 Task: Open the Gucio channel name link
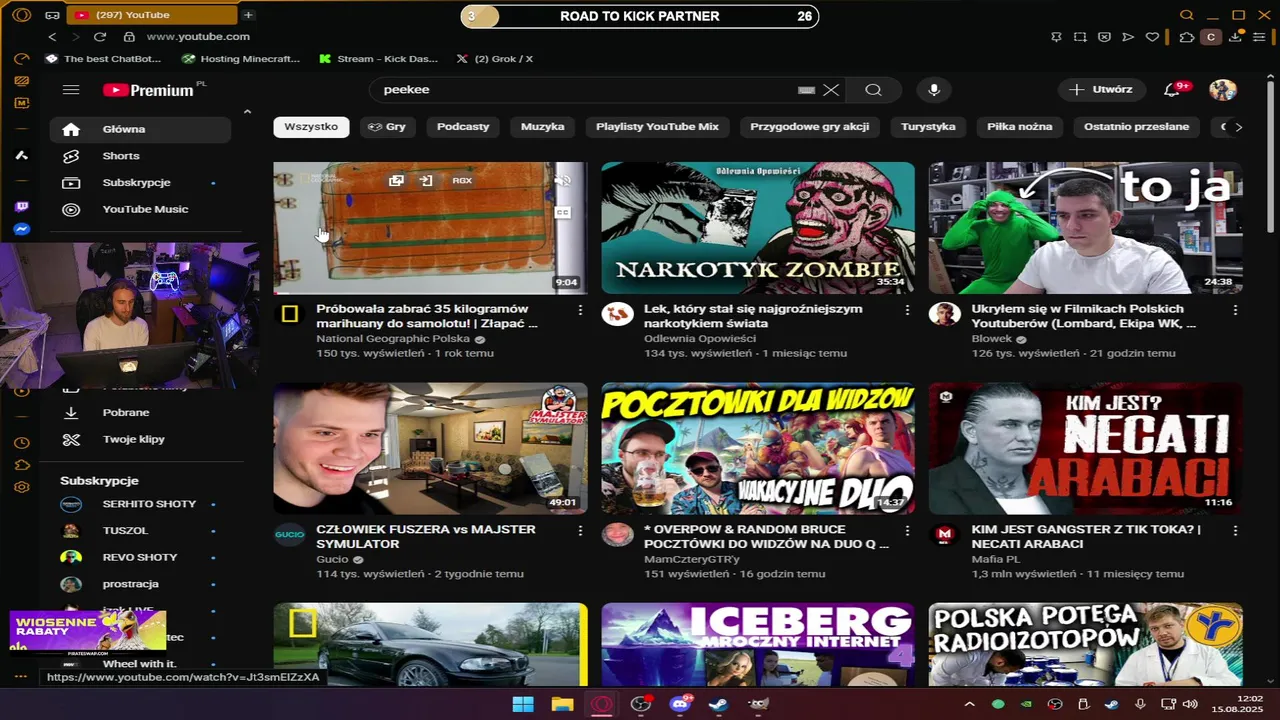coord(332,559)
